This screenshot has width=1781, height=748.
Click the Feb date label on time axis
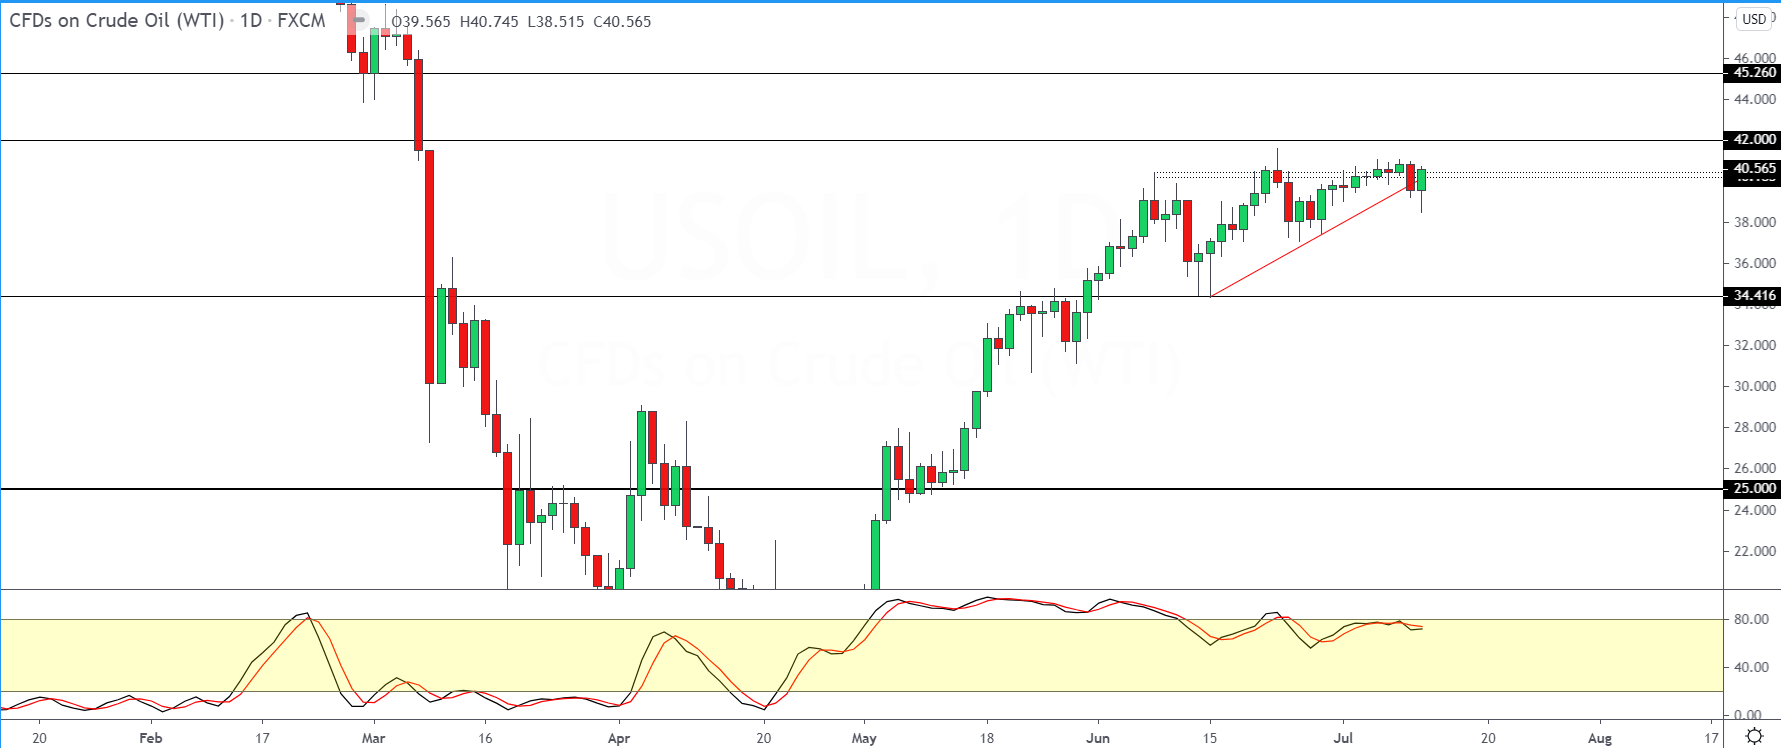point(150,738)
